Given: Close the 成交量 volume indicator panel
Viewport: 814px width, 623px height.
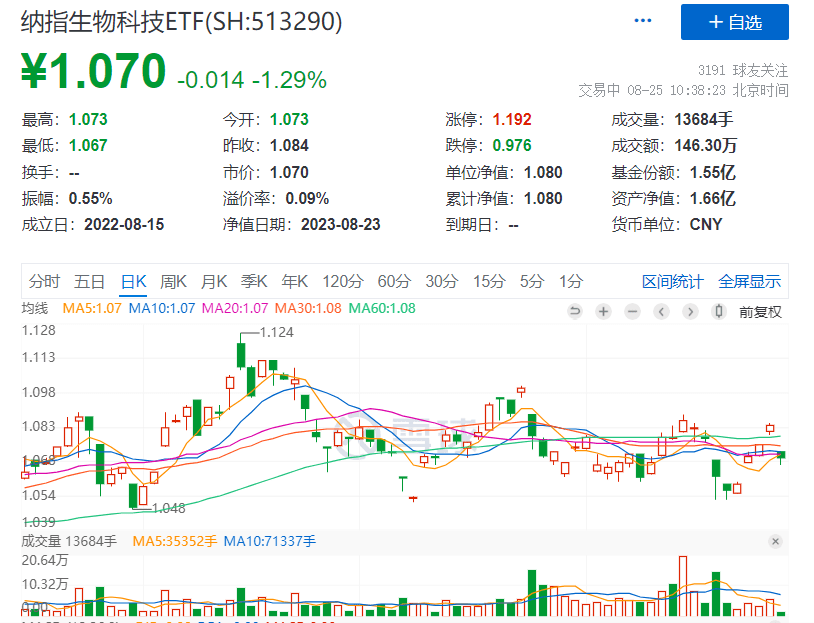Looking at the screenshot, I should pos(775,541).
